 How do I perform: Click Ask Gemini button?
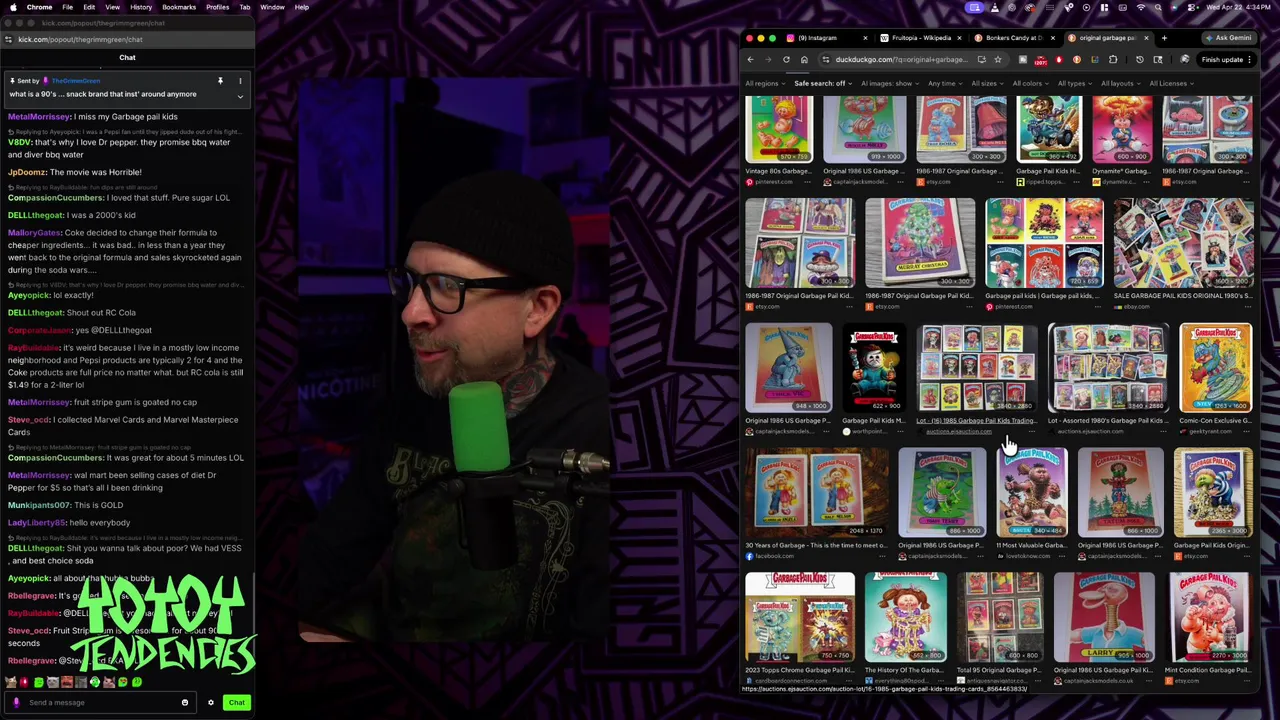tap(1228, 38)
